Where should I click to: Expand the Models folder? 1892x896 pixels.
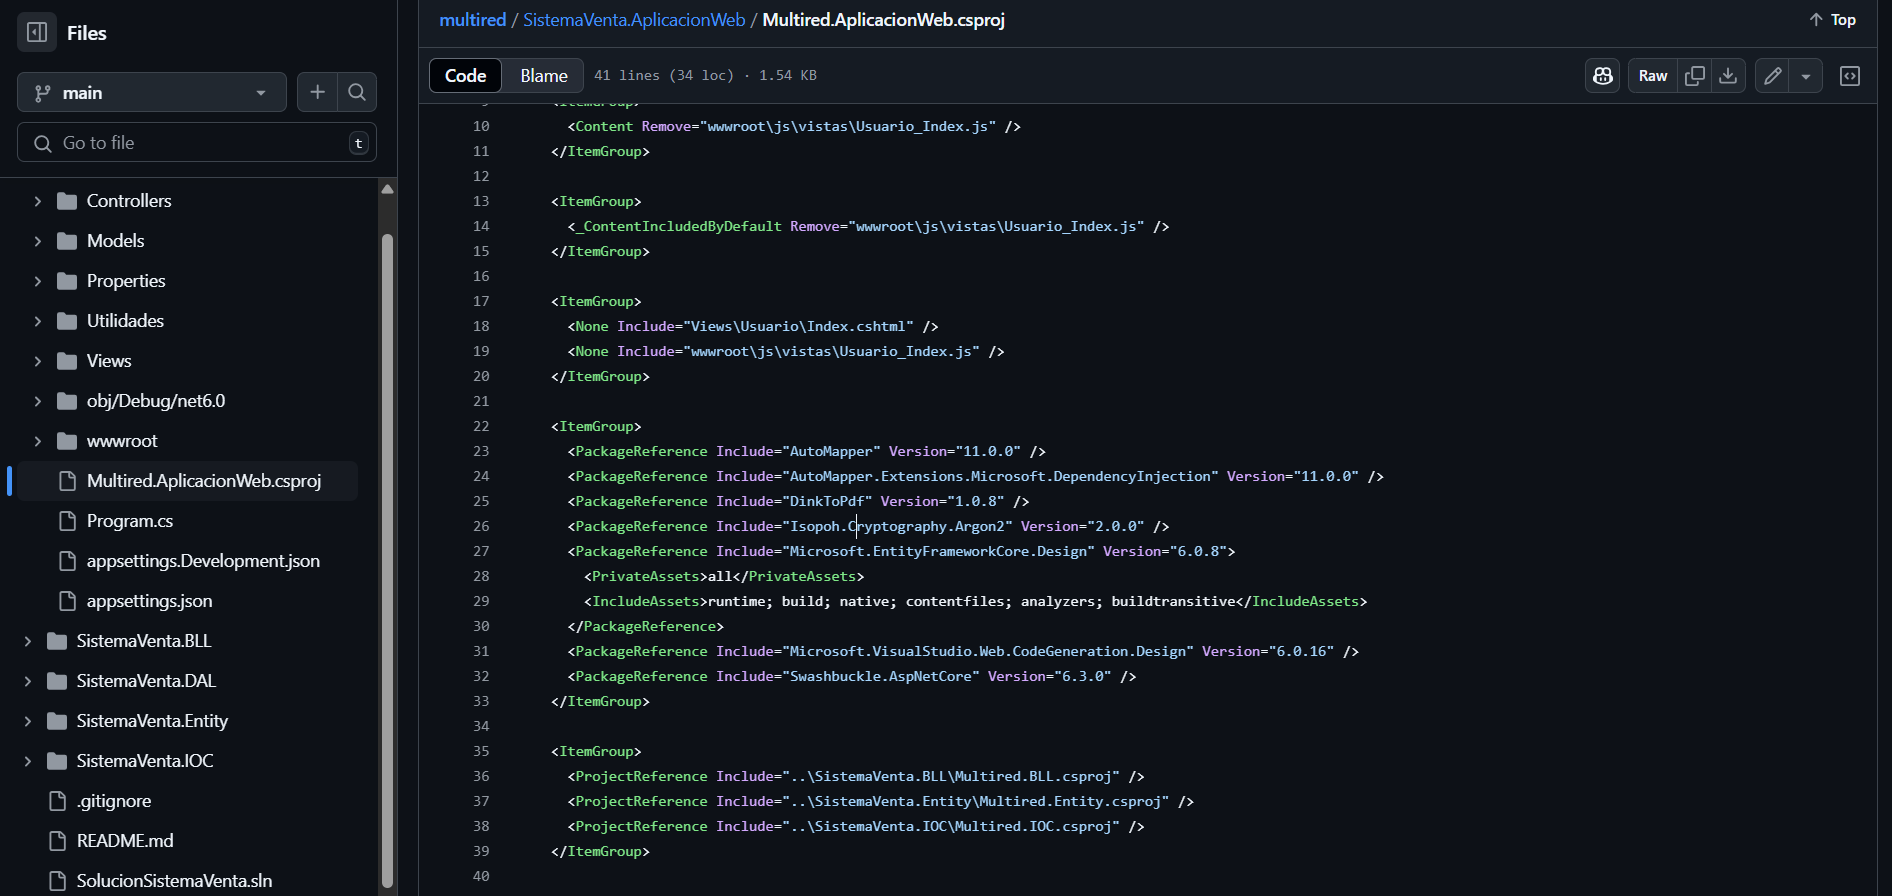38,241
